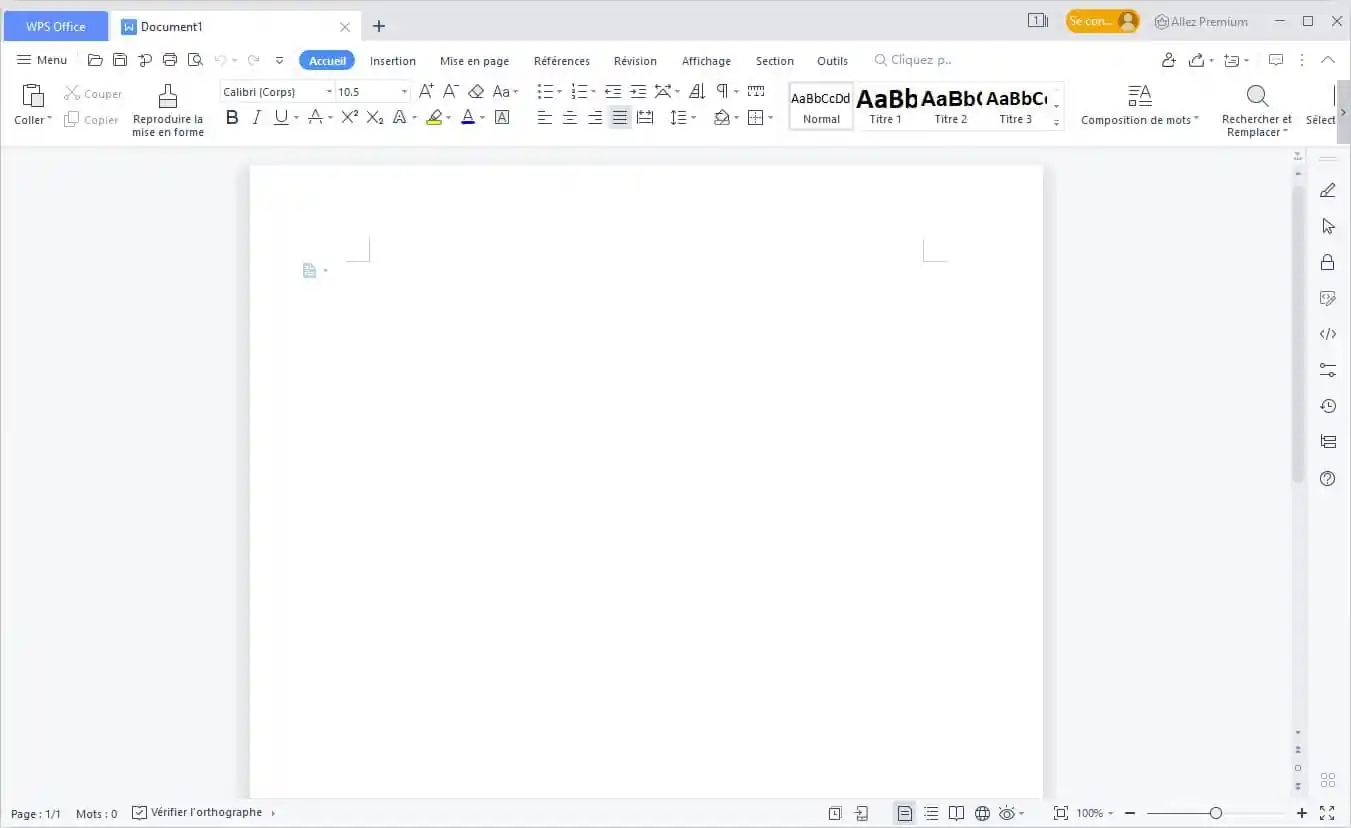Apply the Titre 1 style

point(886,106)
